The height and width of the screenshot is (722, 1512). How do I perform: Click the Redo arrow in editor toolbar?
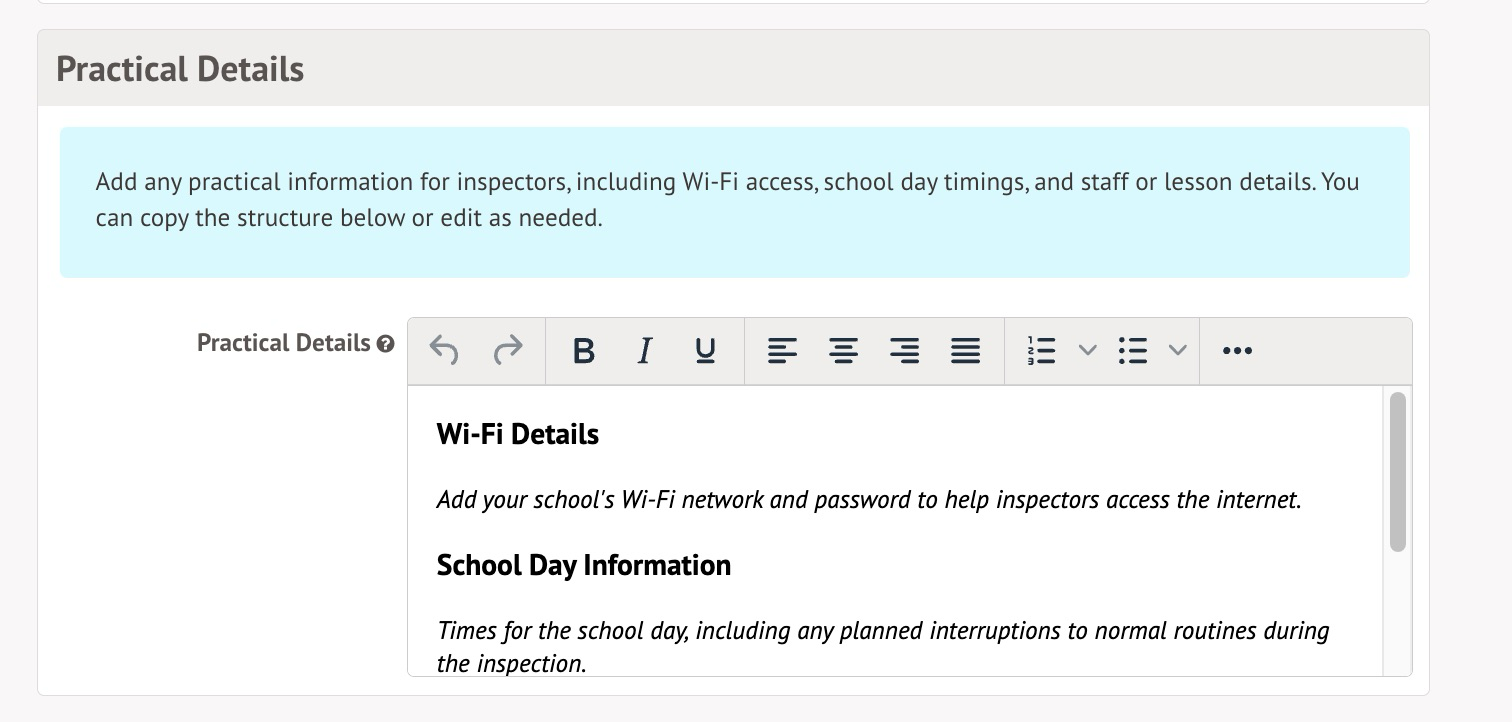click(x=508, y=351)
